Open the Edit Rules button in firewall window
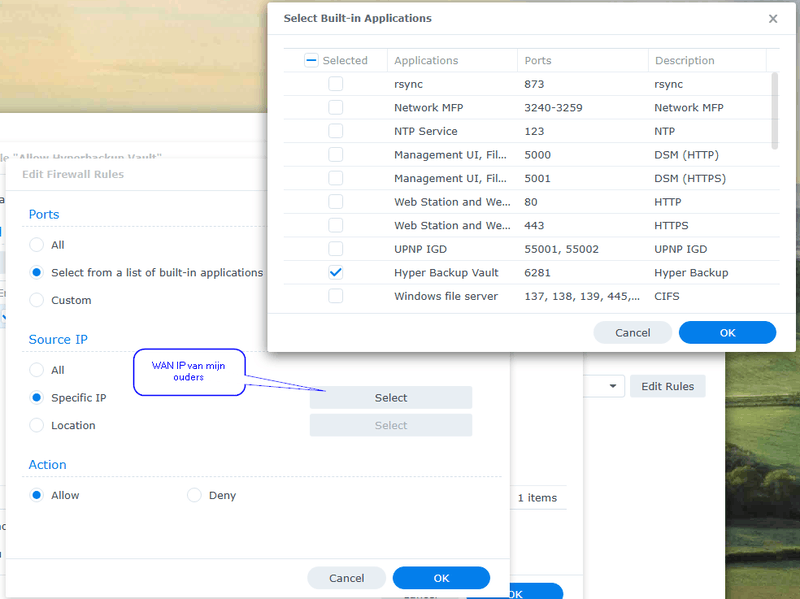Screen dimensions: 800x599 (x=667, y=386)
